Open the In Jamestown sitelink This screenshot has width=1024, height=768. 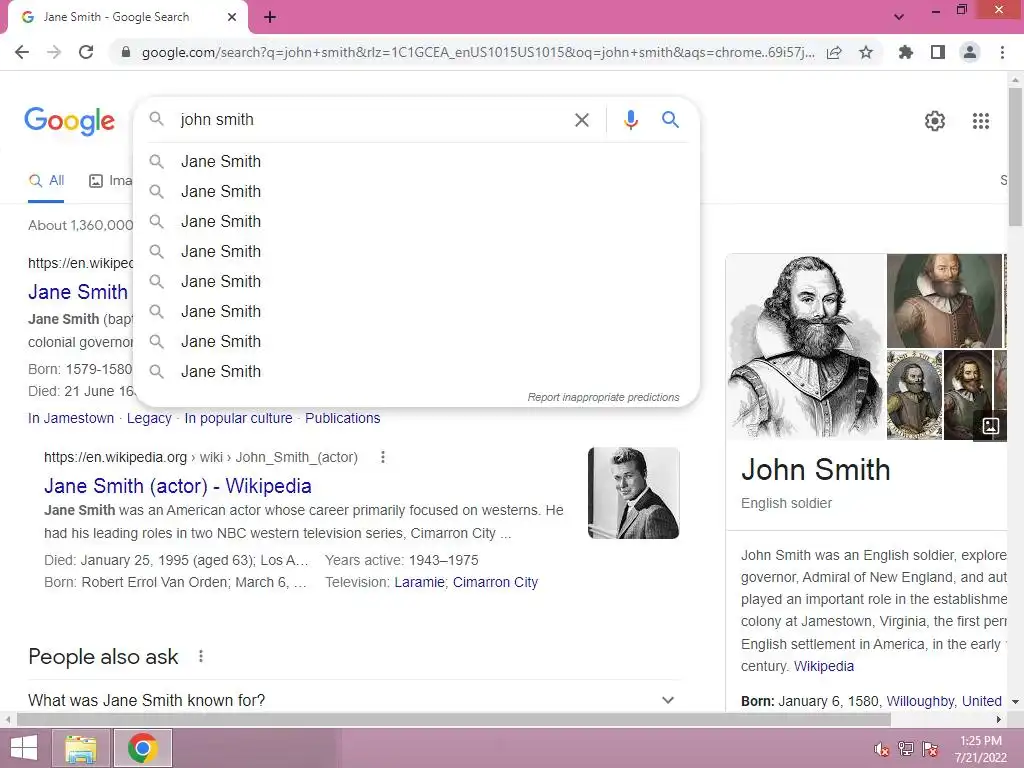click(71, 418)
